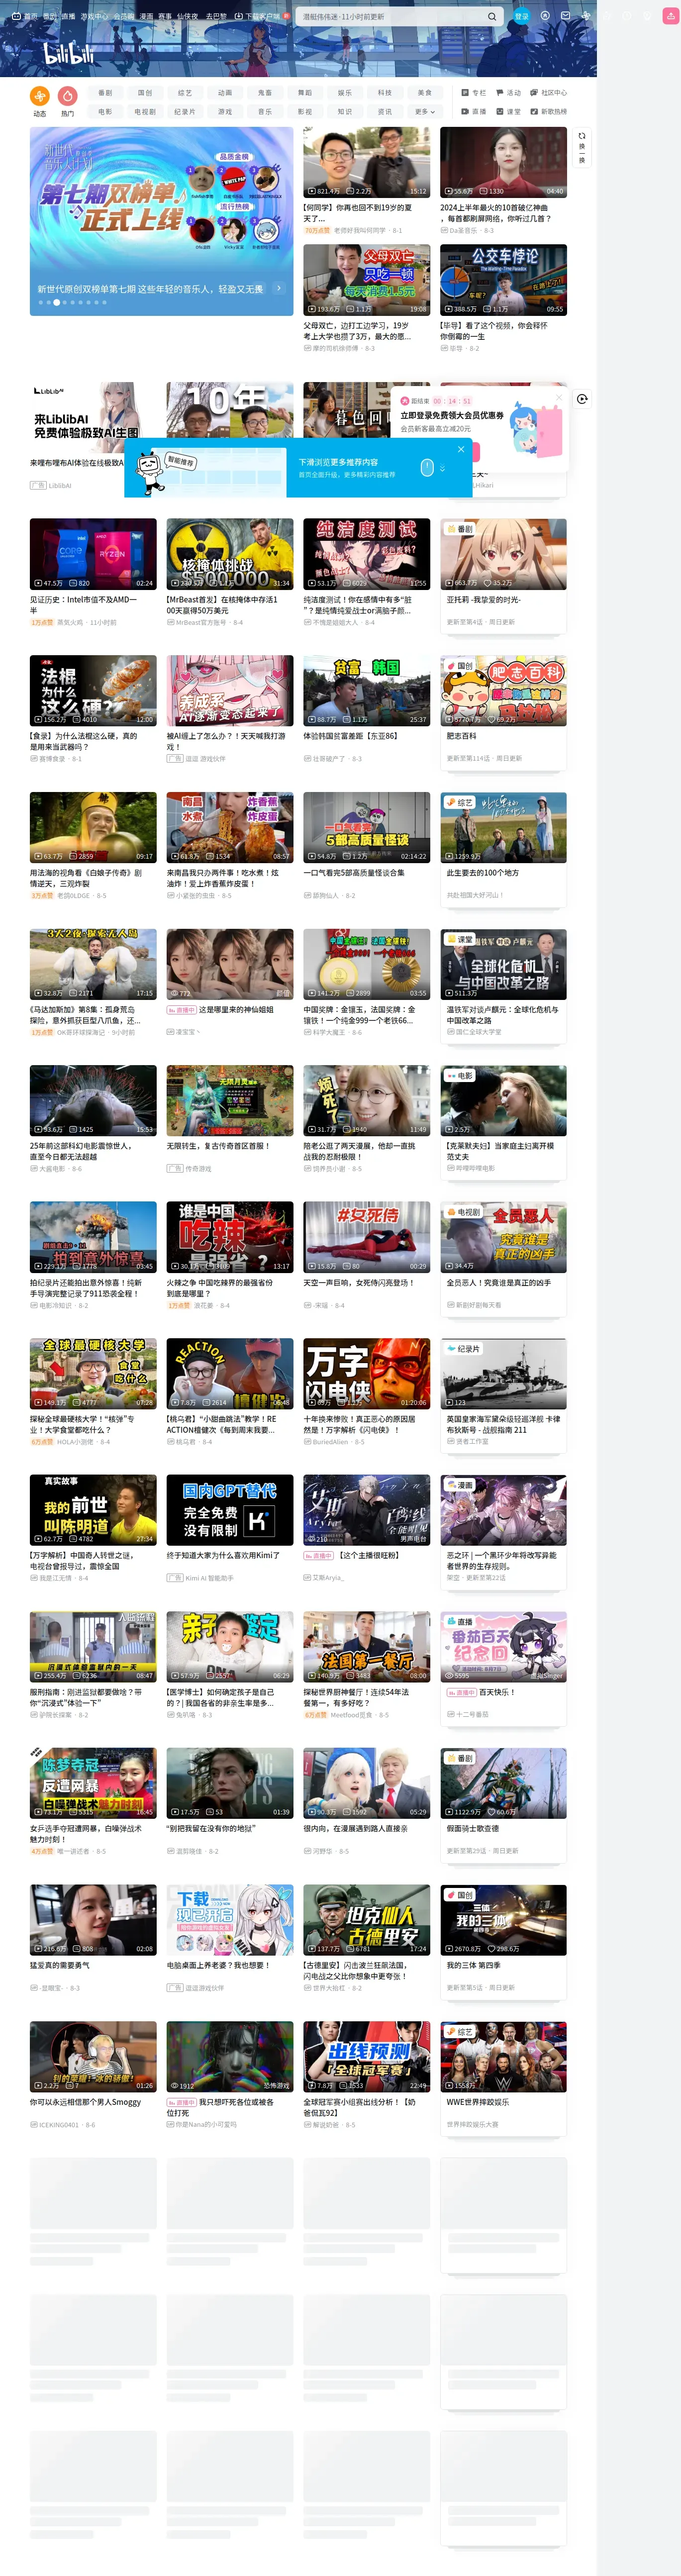The image size is (681, 2576).
Task: Open the 动态 orange icon
Action: click(39, 96)
